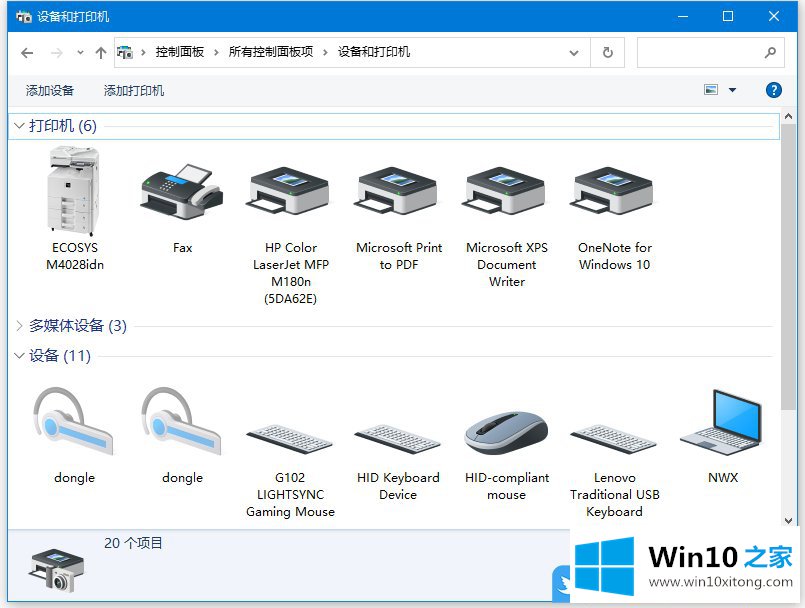Click the search magnifier icon
The height and width of the screenshot is (608, 805).
[x=770, y=52]
